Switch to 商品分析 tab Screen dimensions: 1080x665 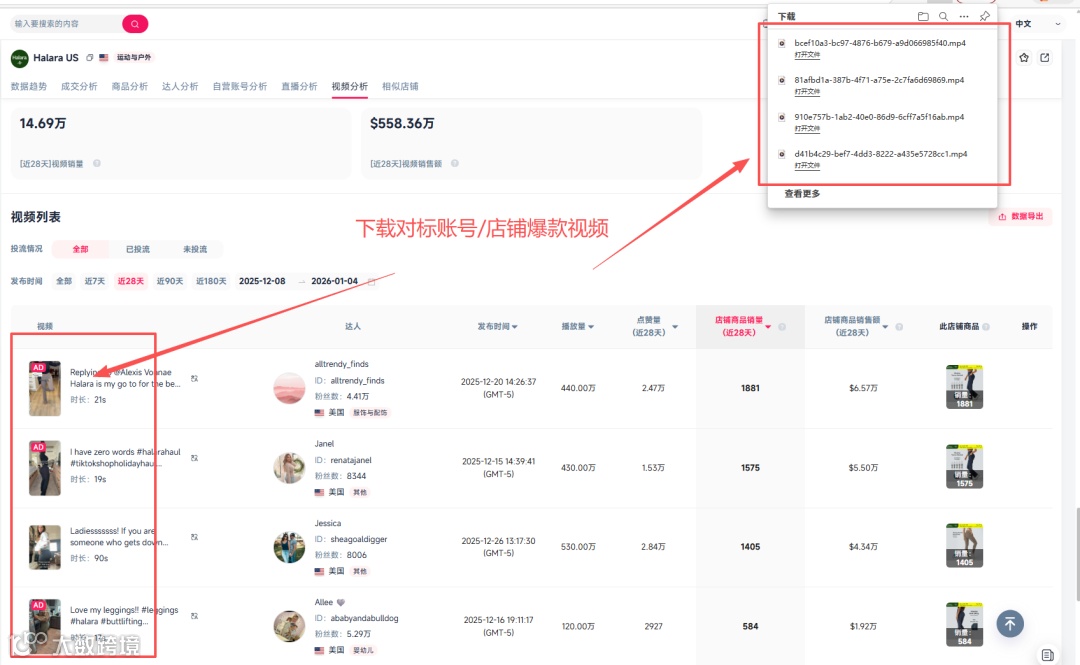(x=129, y=86)
